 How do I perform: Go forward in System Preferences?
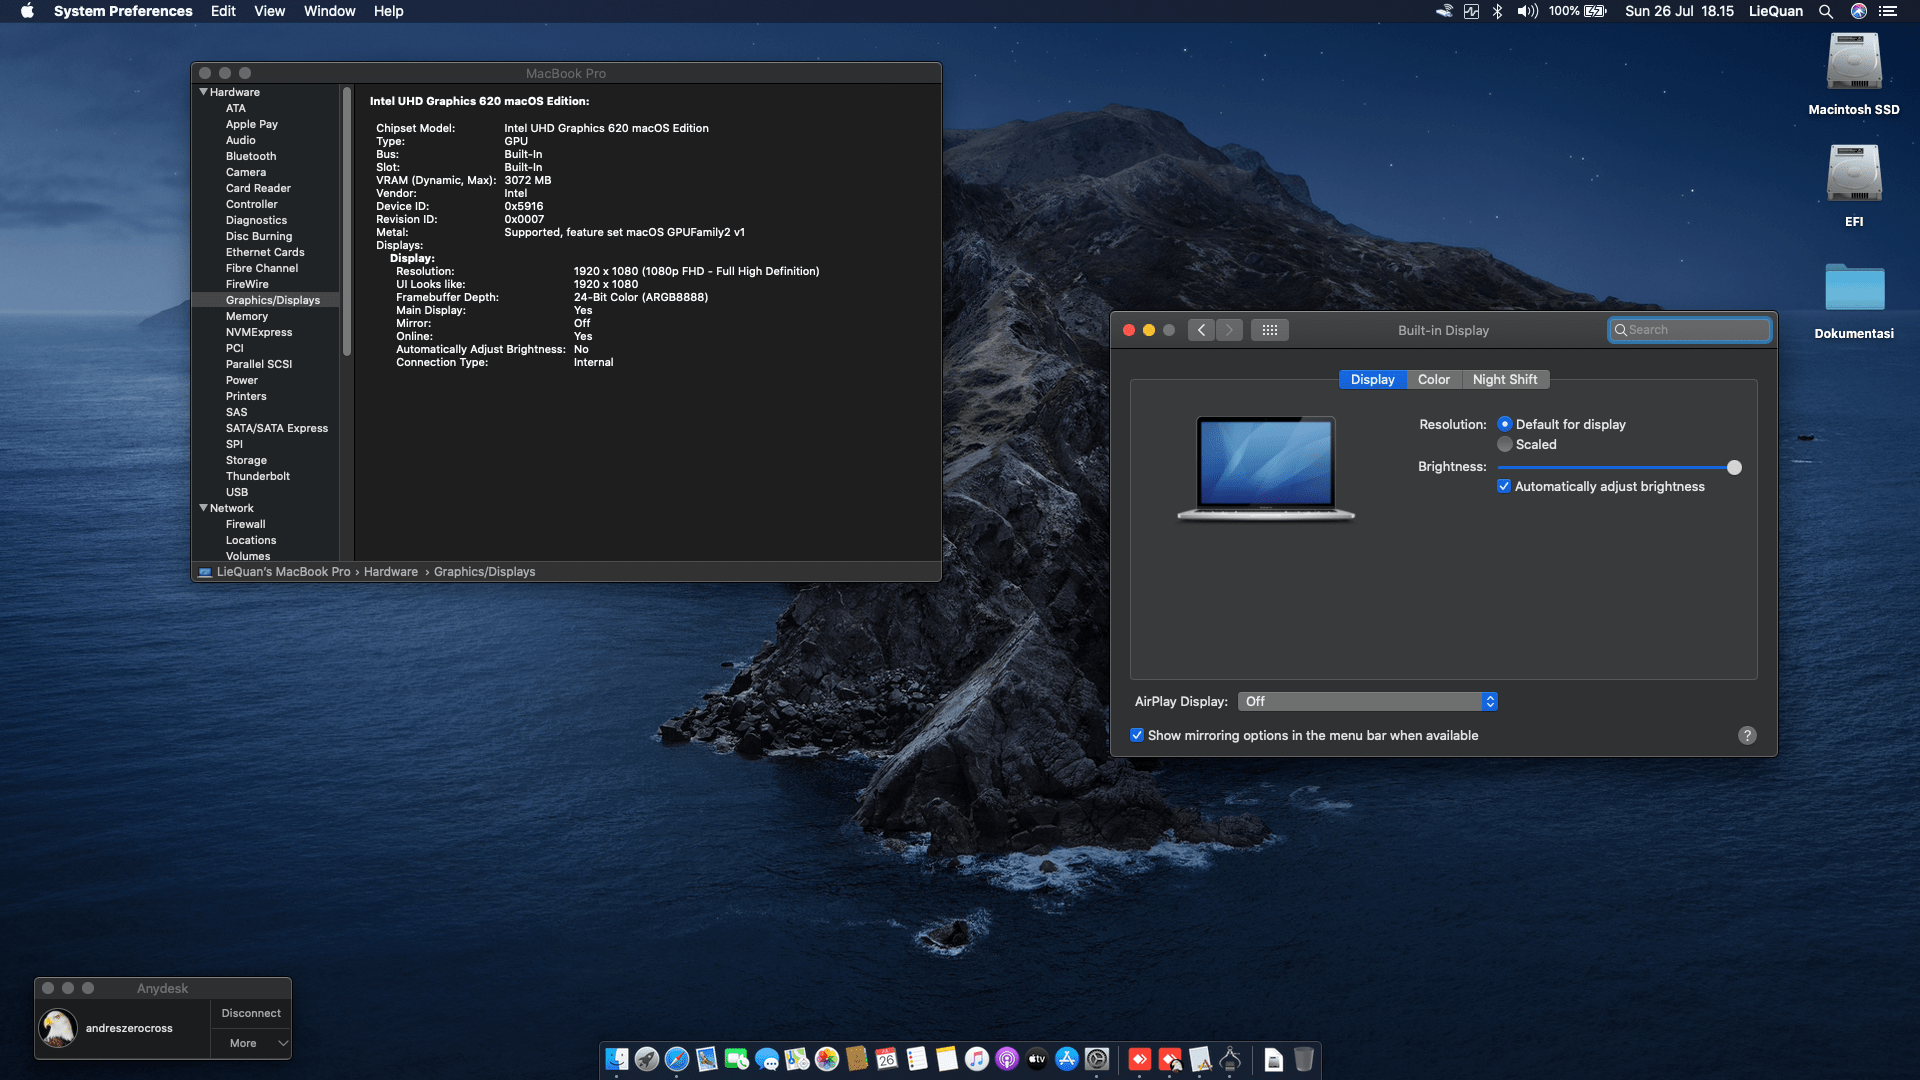[1229, 330]
